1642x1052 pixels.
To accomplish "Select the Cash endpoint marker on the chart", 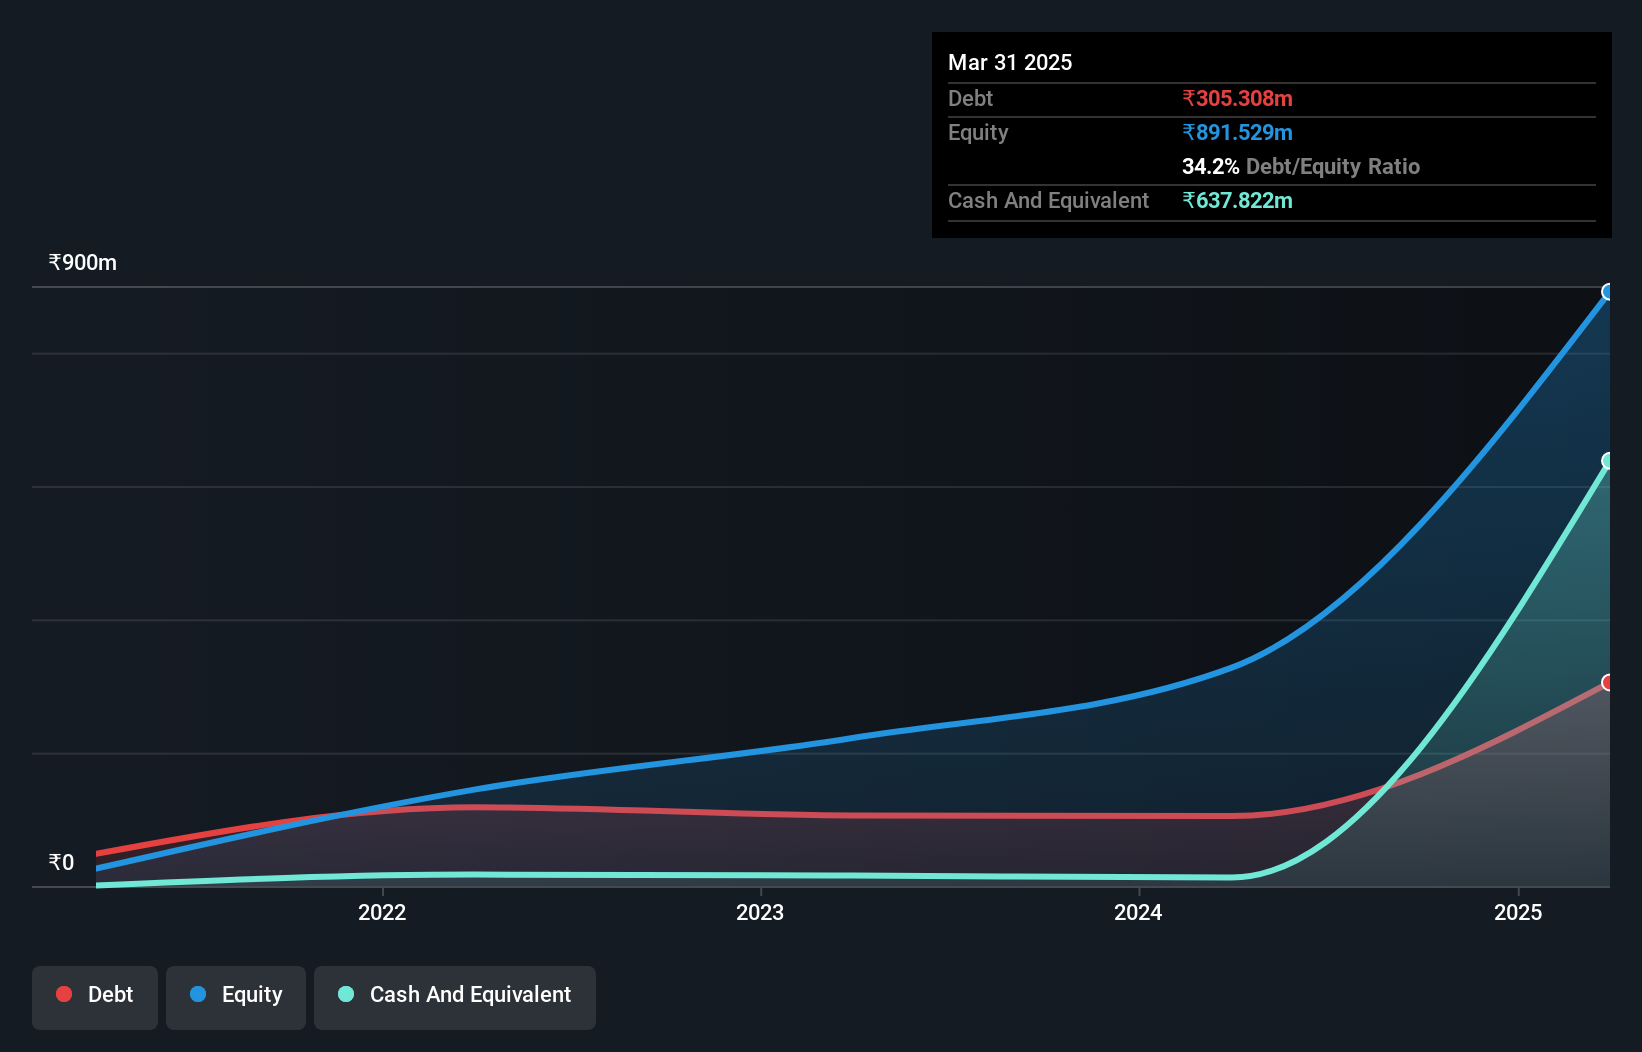I will pos(1607,461).
